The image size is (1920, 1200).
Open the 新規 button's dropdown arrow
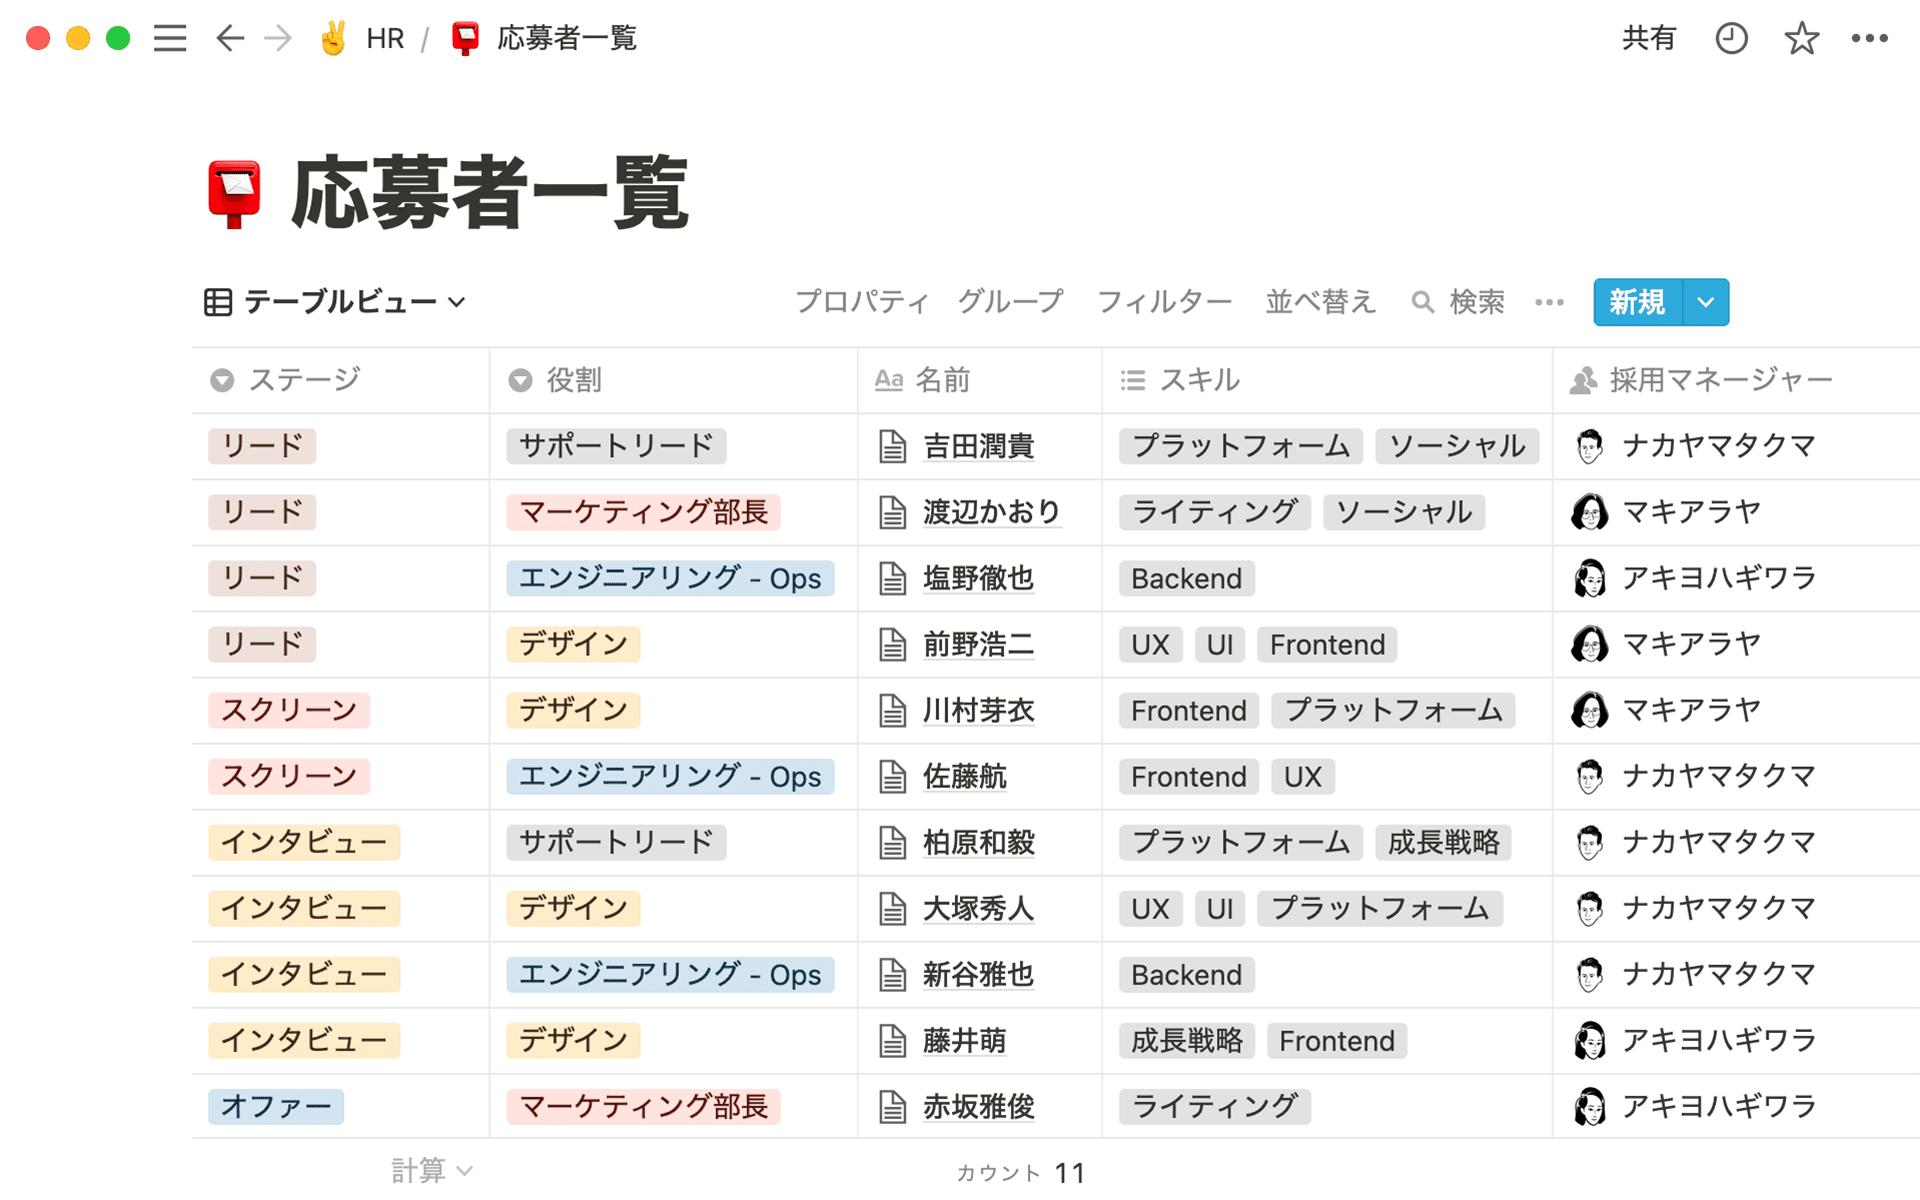pyautogui.click(x=1705, y=302)
